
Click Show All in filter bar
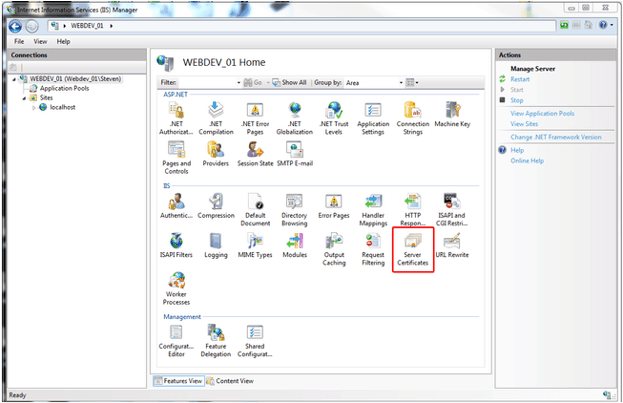[290, 83]
